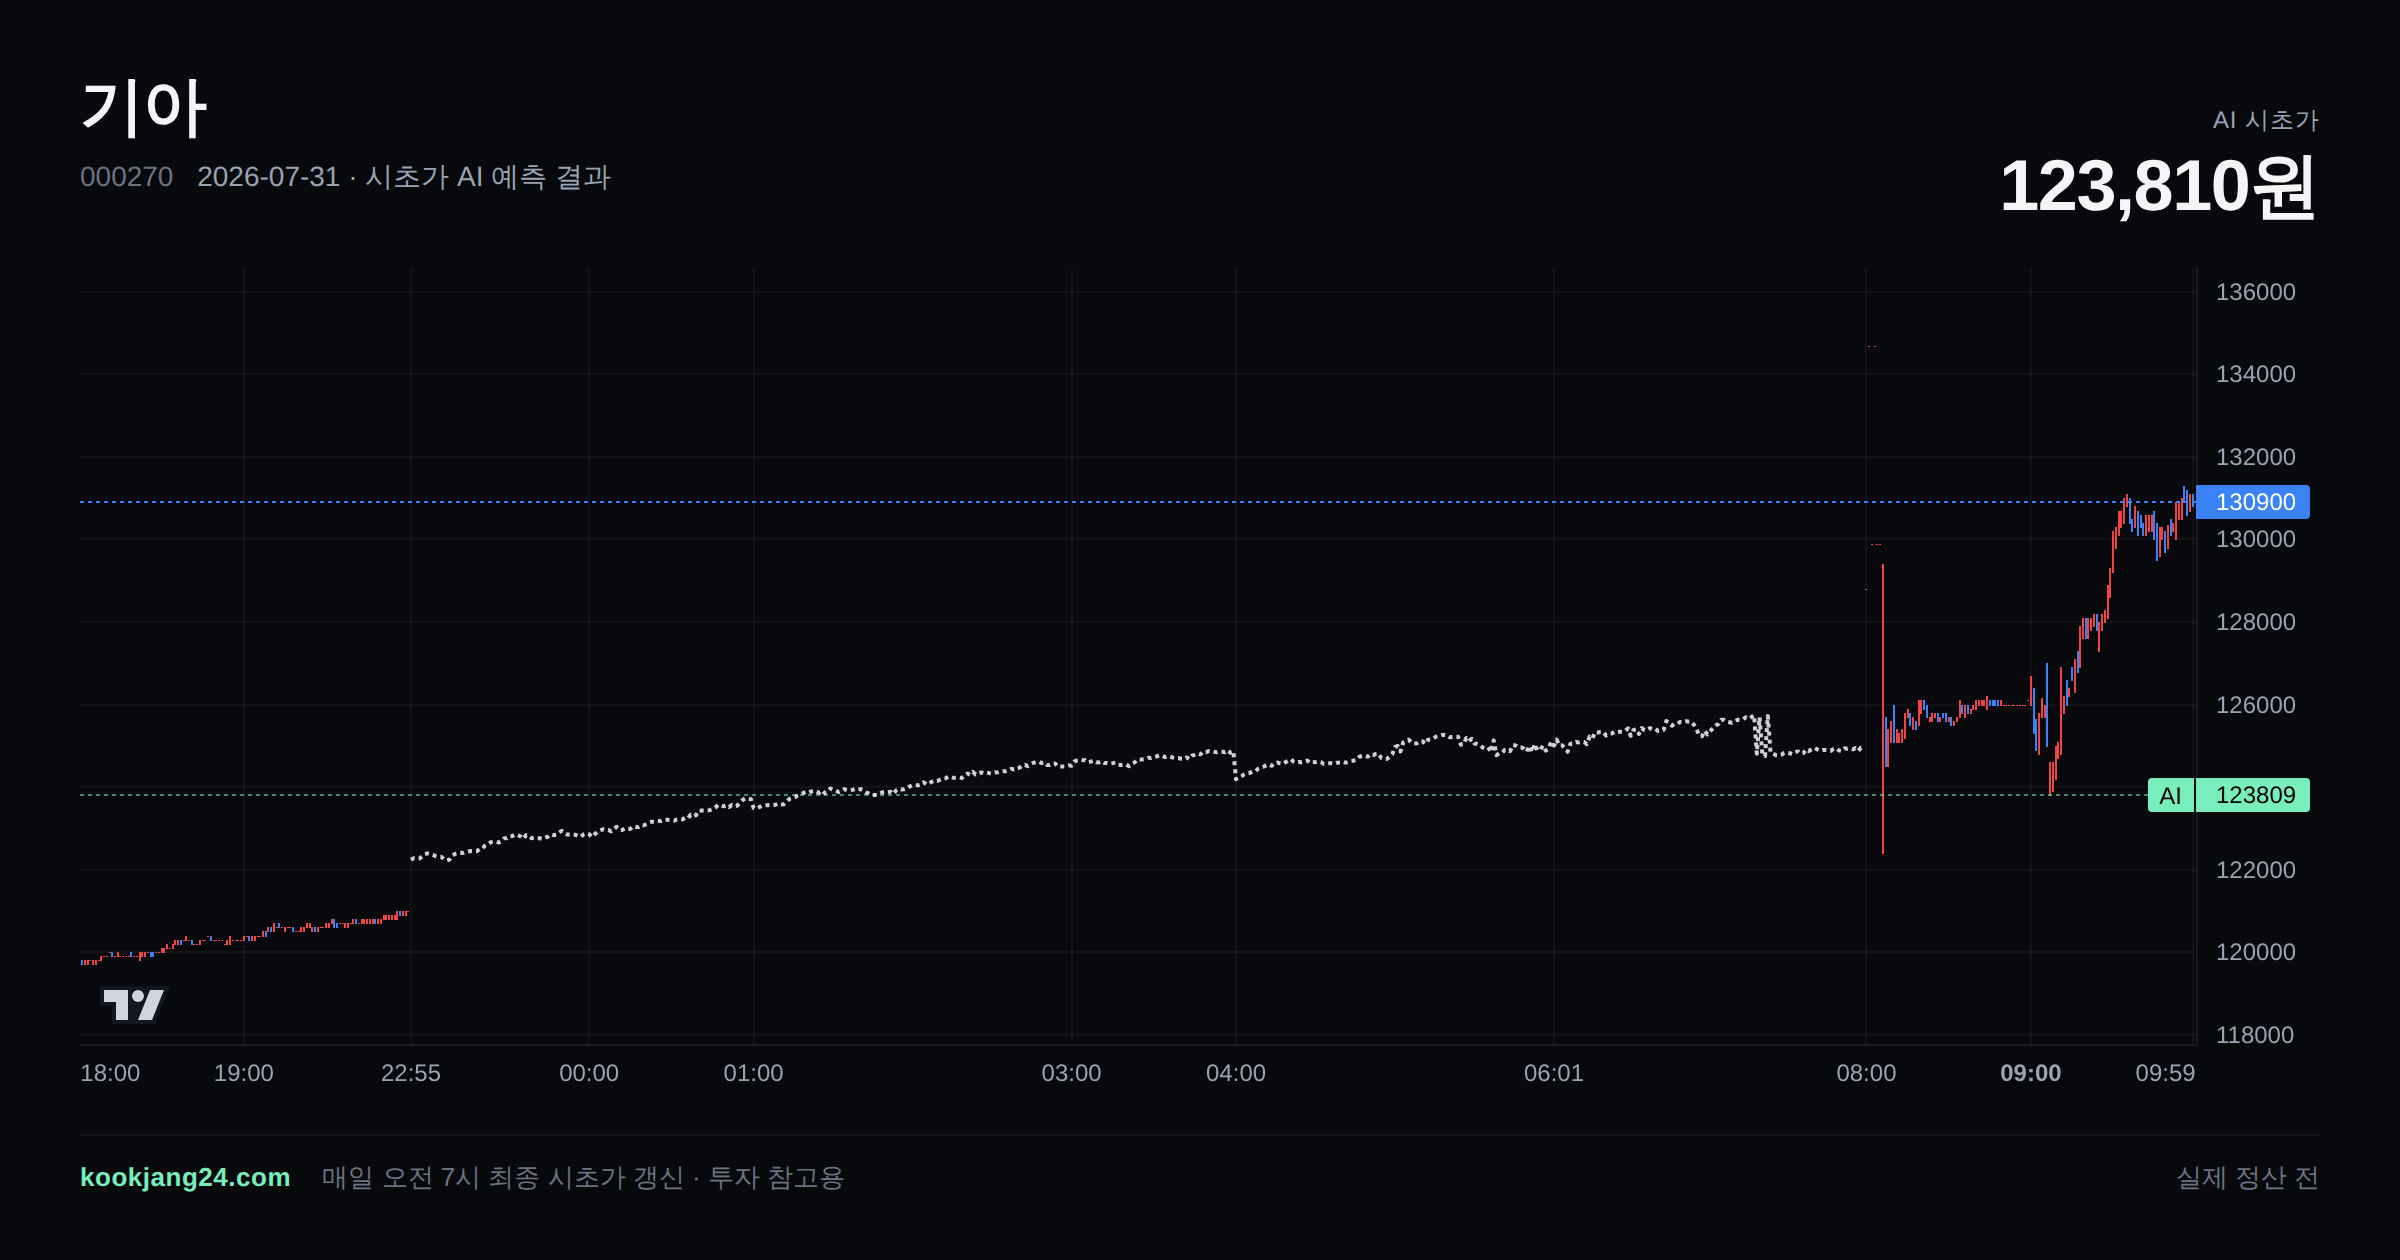Screen dimensions: 2400x1260
Task: Click the 06:01 time axis label
Action: coord(1554,1073)
